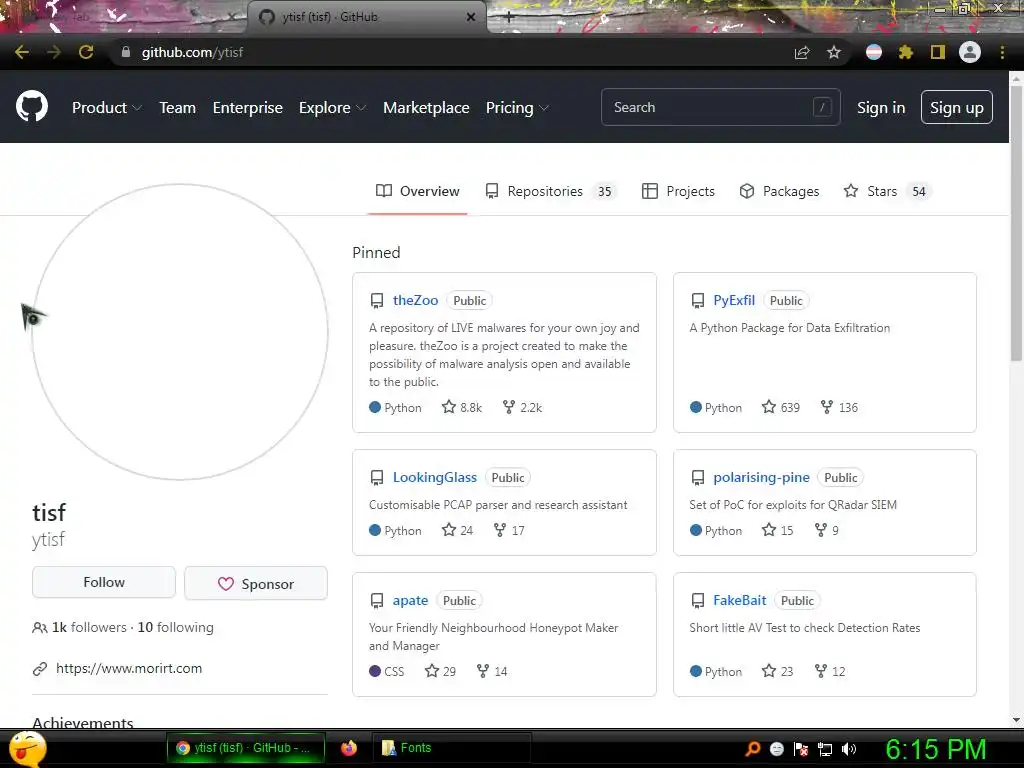1024x768 pixels.
Task: Click the fork count on FakeBait
Action: [x=830, y=671]
